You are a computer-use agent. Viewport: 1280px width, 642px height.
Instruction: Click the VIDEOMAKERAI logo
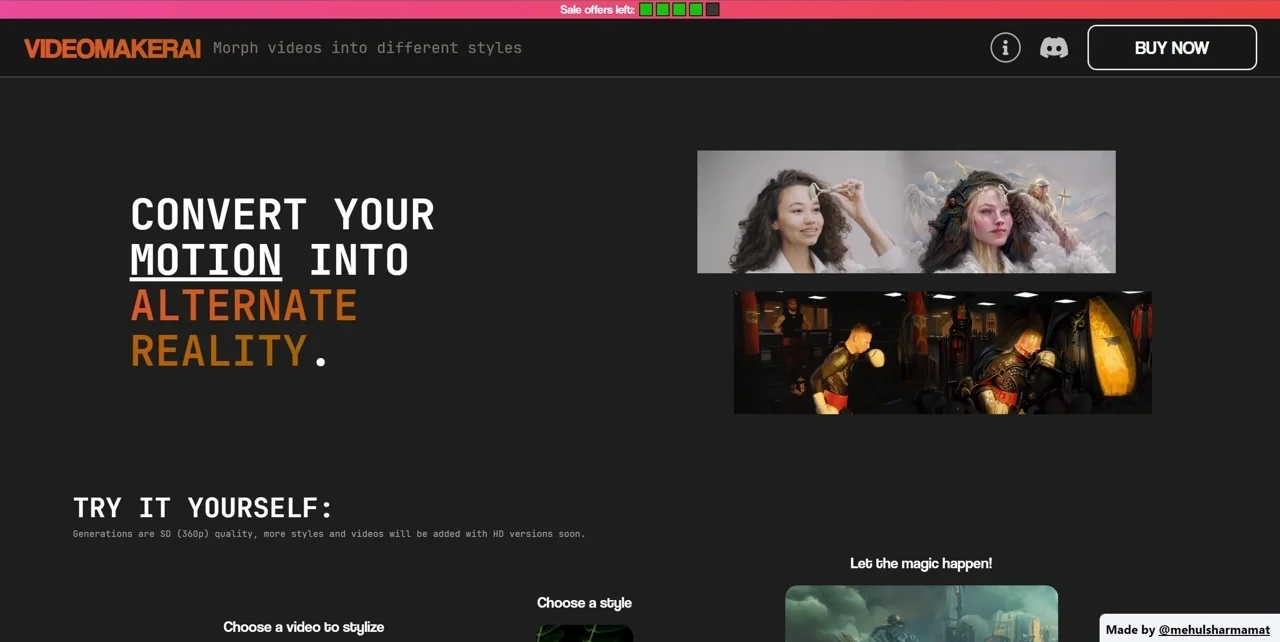click(x=112, y=48)
